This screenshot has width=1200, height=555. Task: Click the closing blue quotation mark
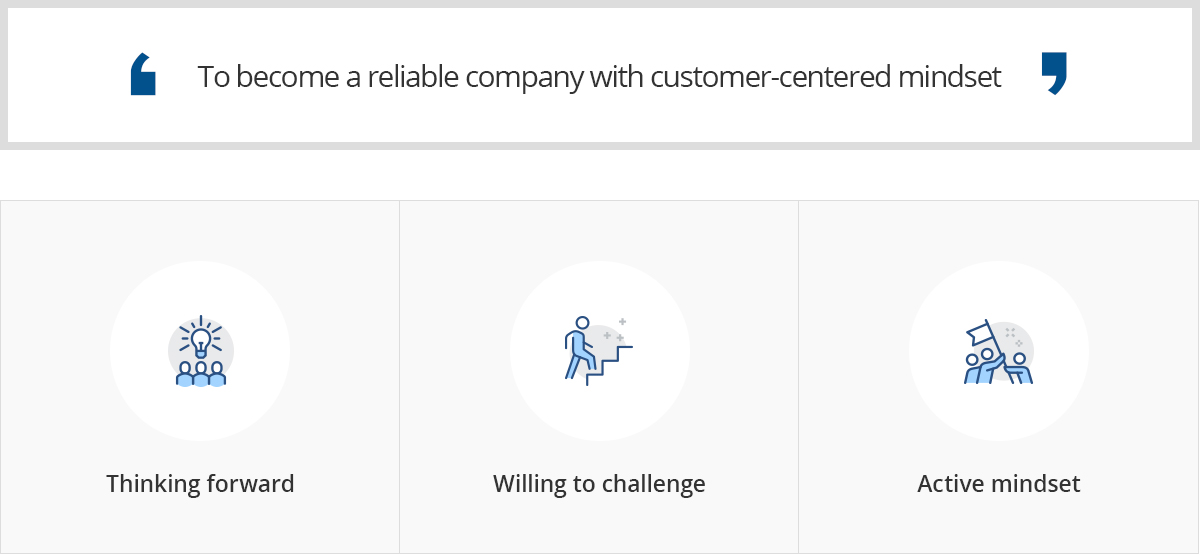[1054, 74]
